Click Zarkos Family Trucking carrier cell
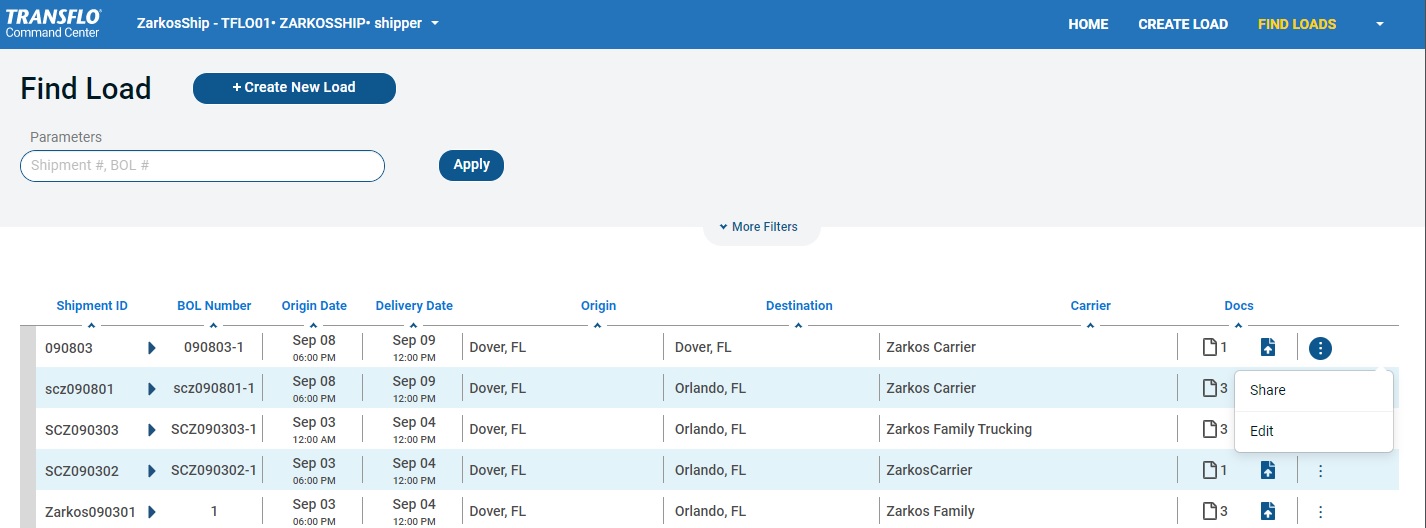The image size is (1426, 528). [959, 429]
